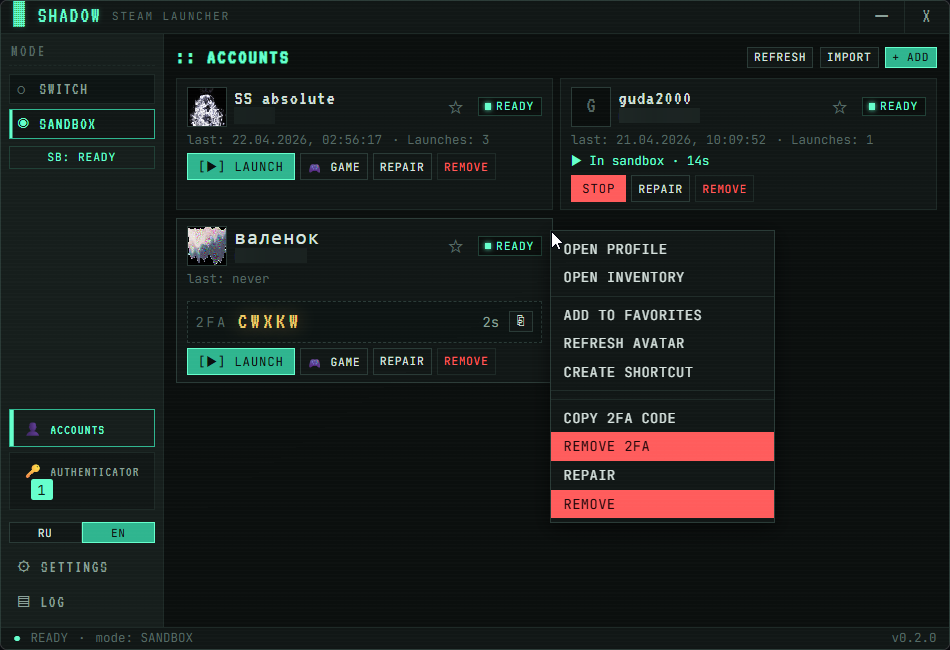Click version label v0.2.0

point(914,638)
